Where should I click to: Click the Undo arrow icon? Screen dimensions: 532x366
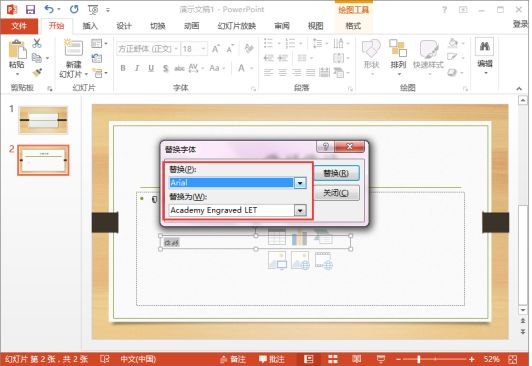pyautogui.click(x=50, y=9)
